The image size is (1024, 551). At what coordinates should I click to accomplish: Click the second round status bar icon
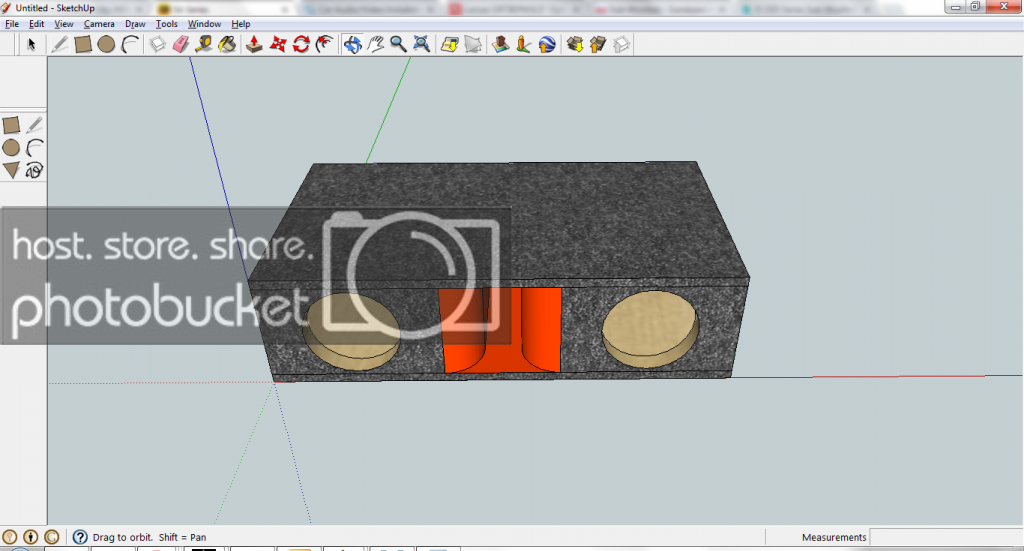point(31,537)
